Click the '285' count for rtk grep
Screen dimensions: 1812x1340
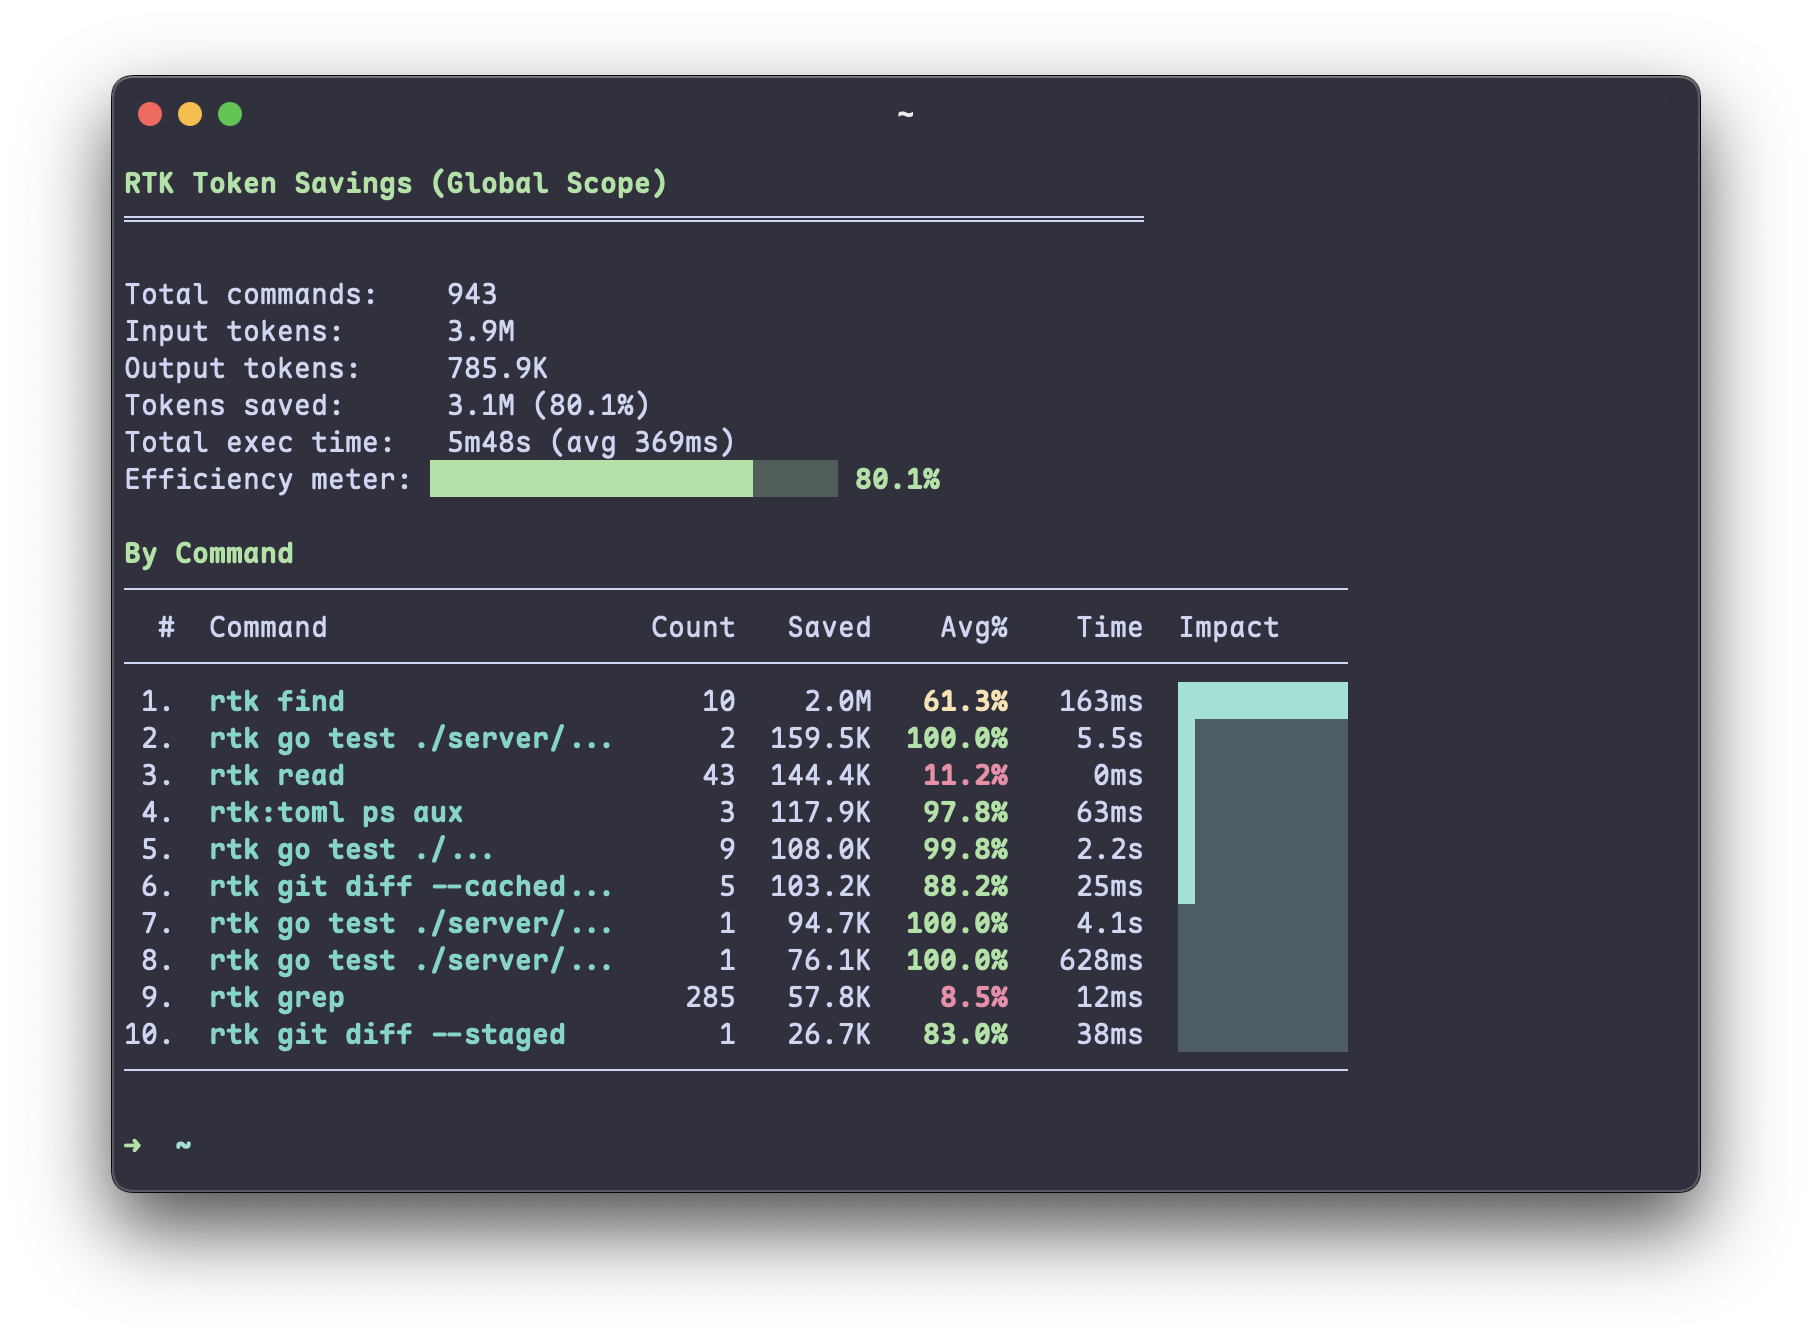point(710,997)
